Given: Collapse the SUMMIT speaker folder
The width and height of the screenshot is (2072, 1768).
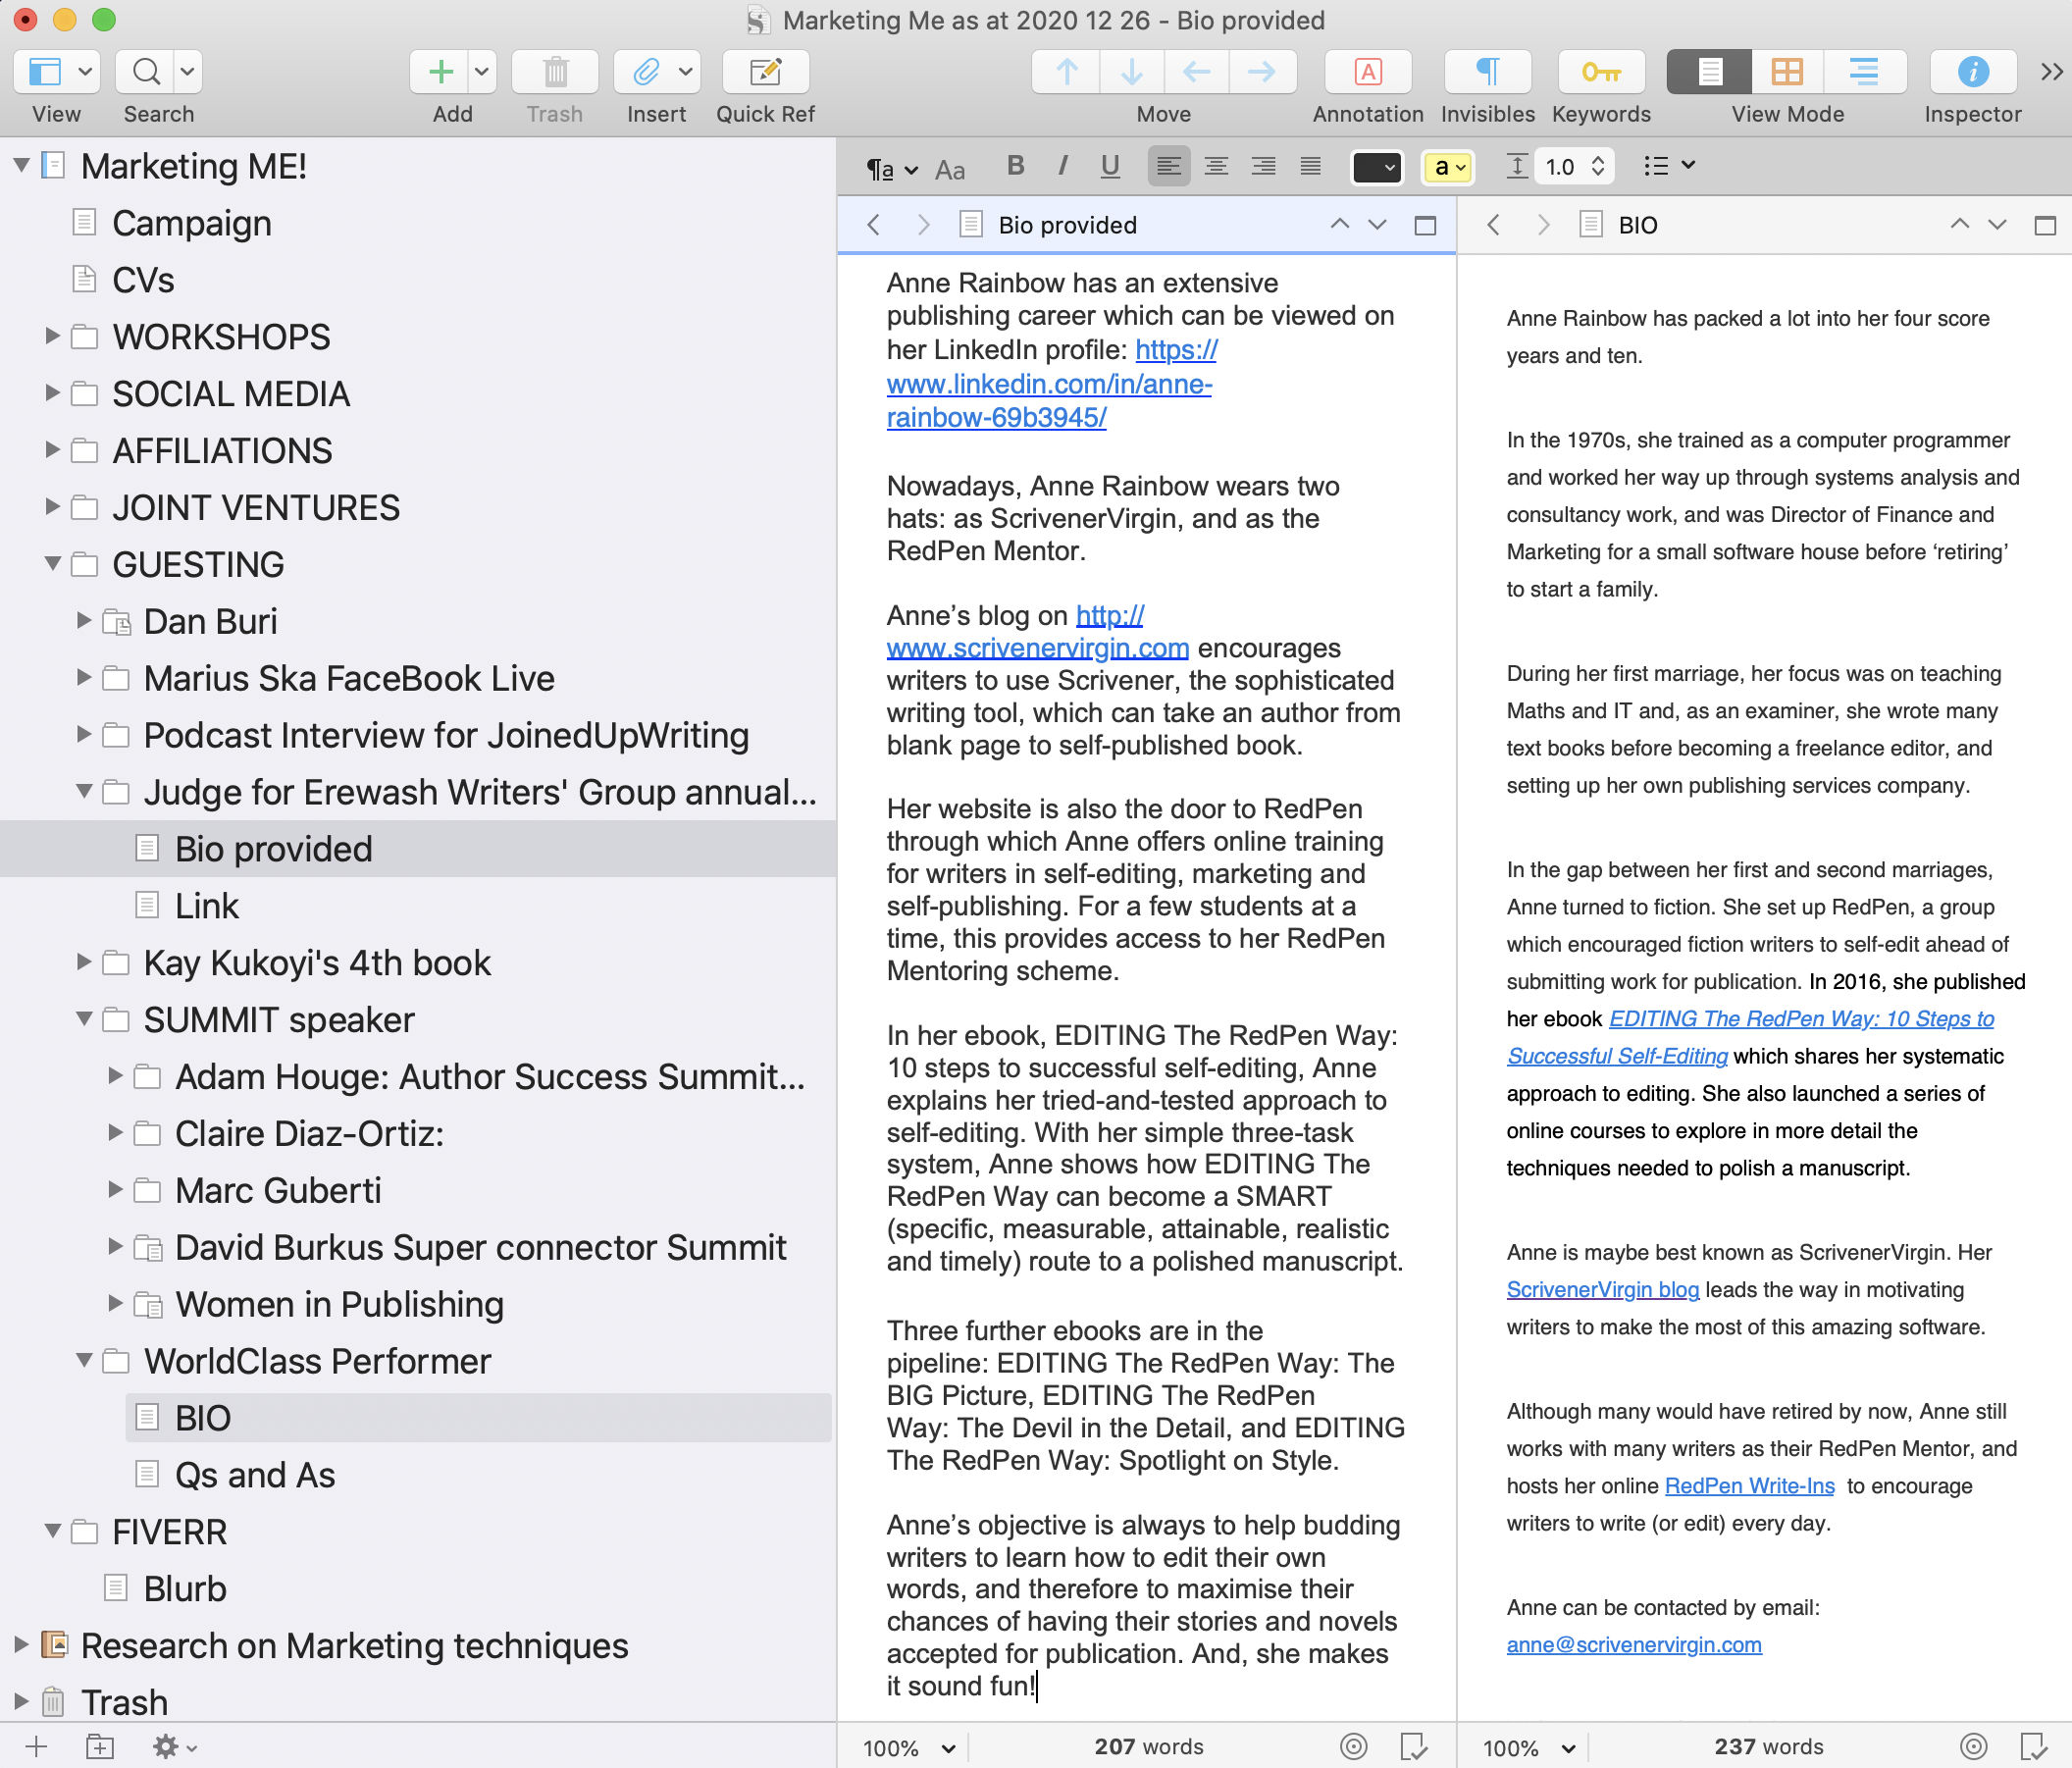Looking at the screenshot, I should click(85, 1019).
